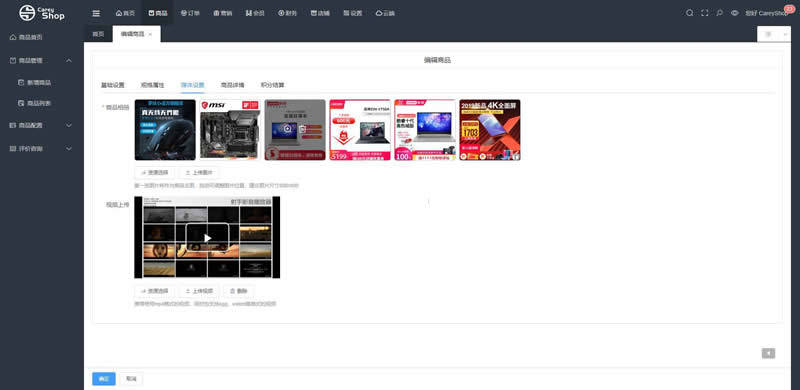Expand the 评价咨询 sidebar group

[x=42, y=149]
